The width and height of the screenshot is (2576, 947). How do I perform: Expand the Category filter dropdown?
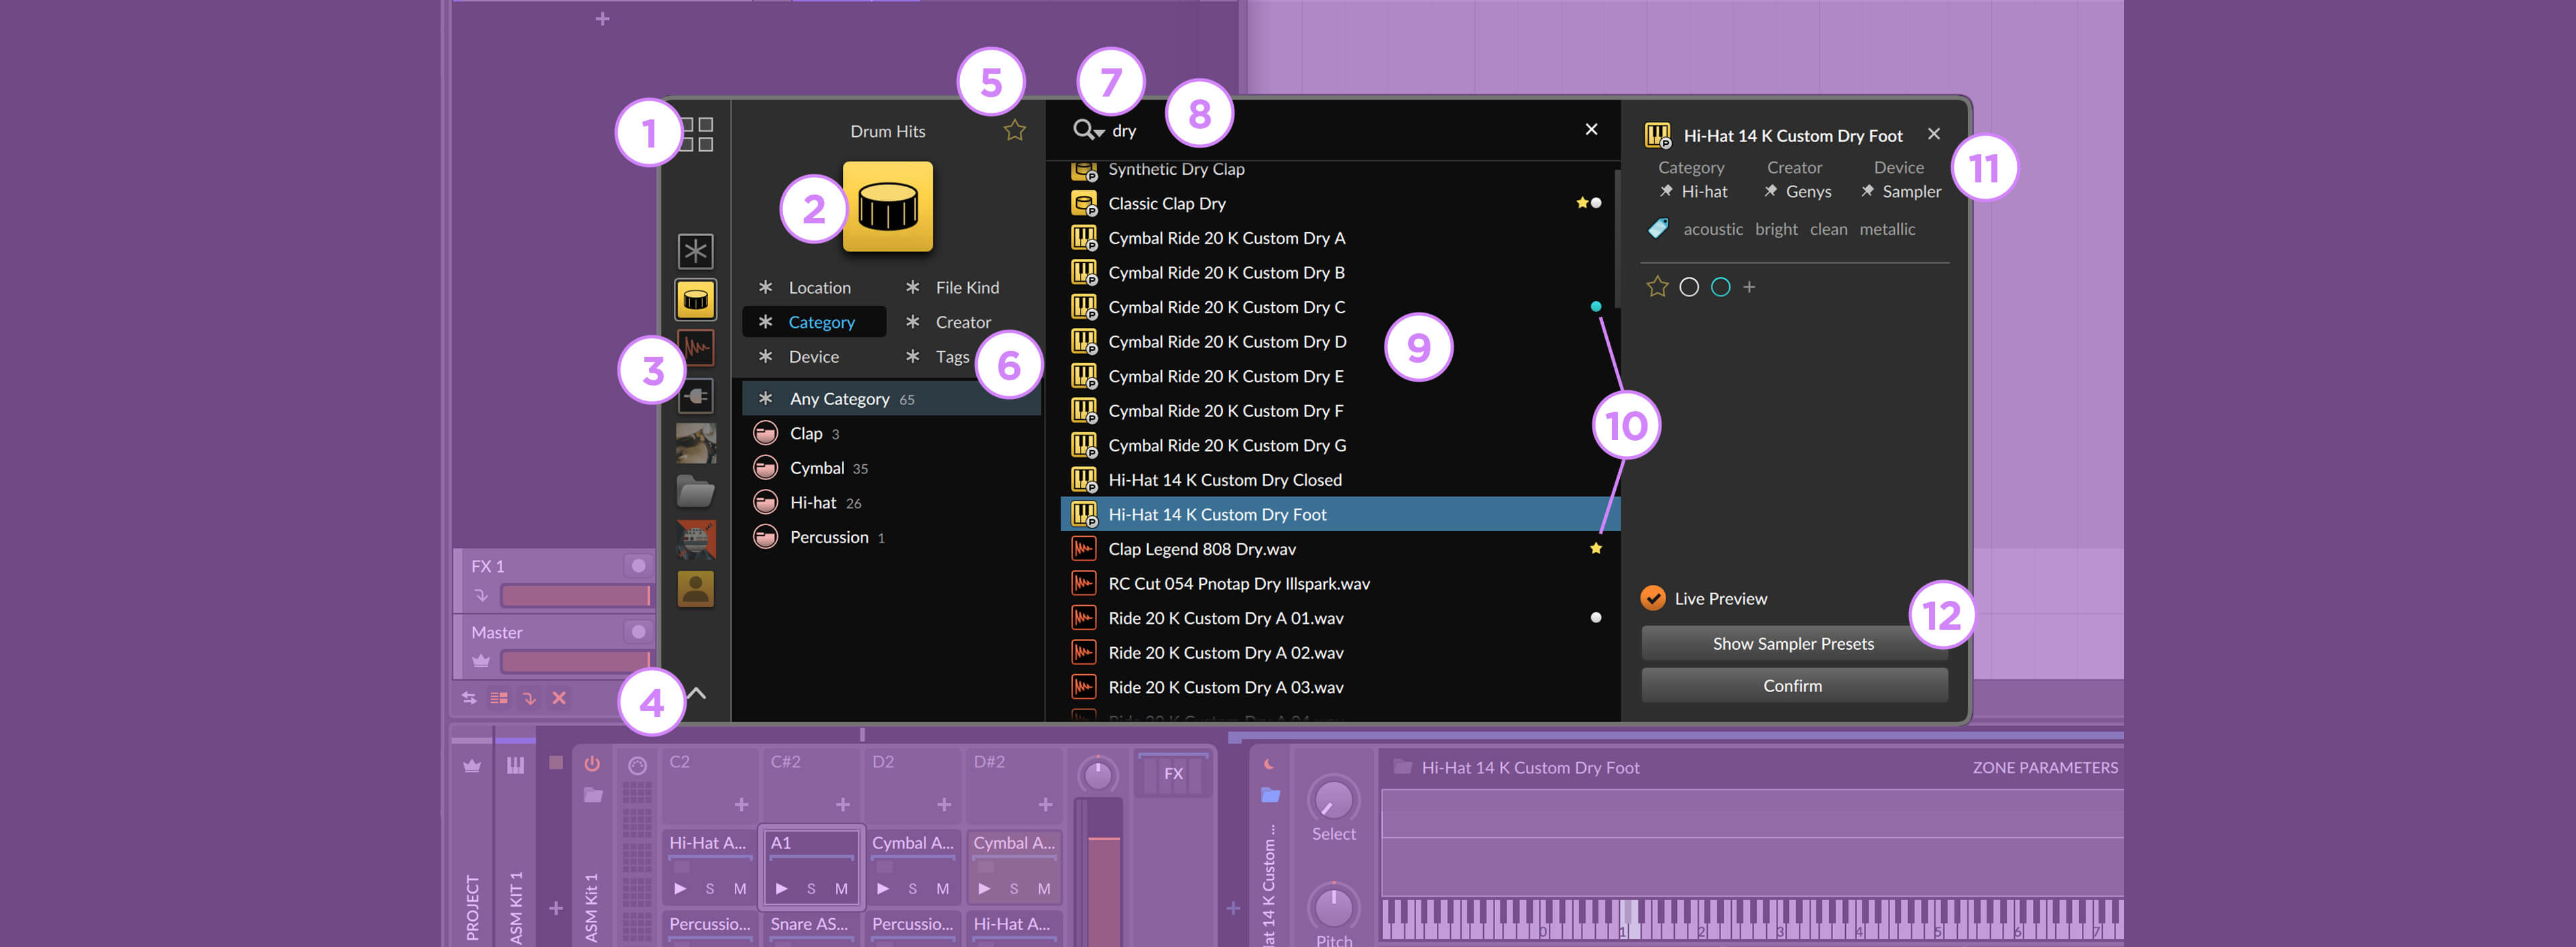coord(821,321)
